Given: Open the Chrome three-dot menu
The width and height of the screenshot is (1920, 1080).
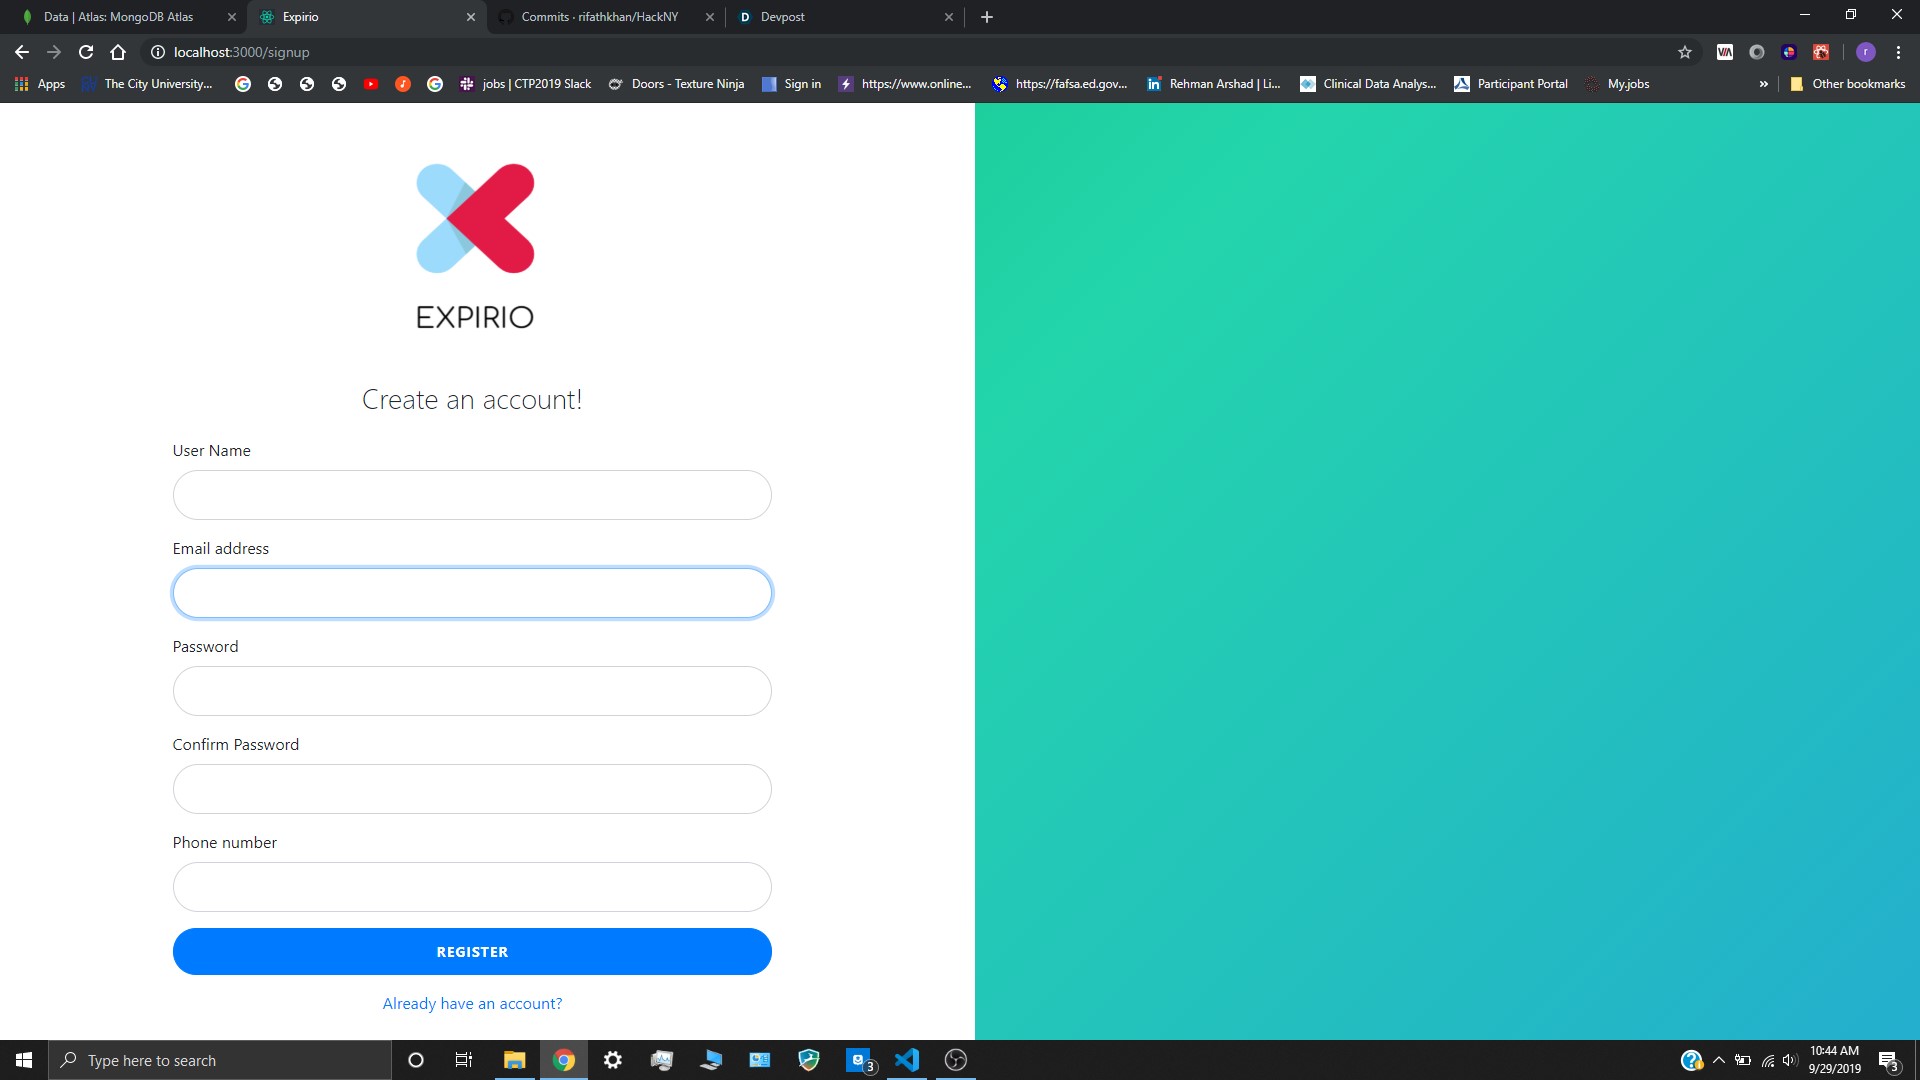Looking at the screenshot, I should [x=1898, y=52].
